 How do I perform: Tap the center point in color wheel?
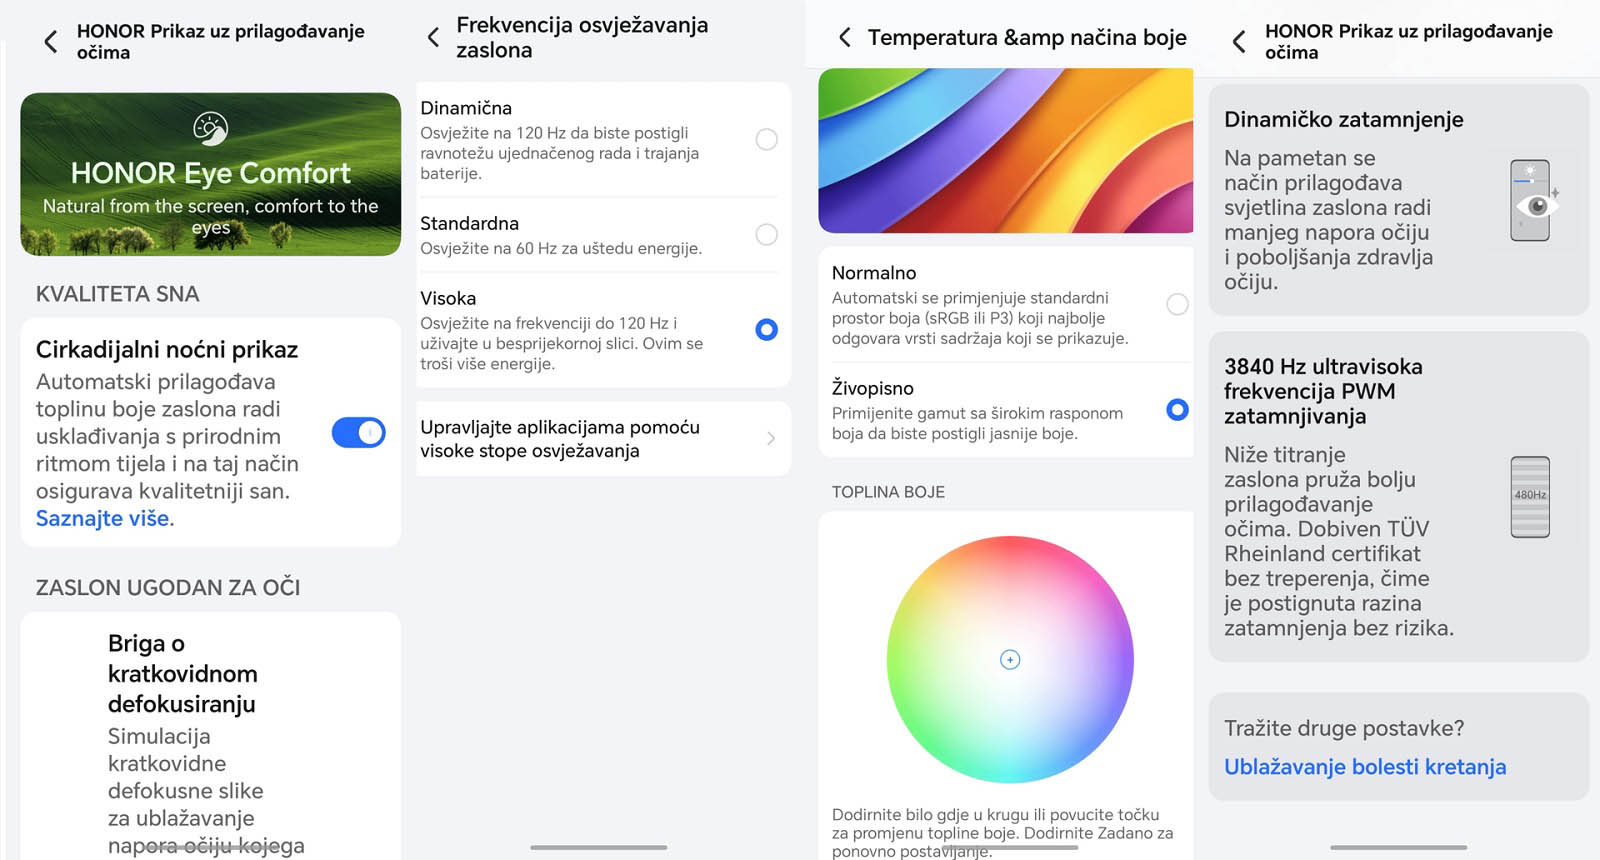click(1010, 659)
